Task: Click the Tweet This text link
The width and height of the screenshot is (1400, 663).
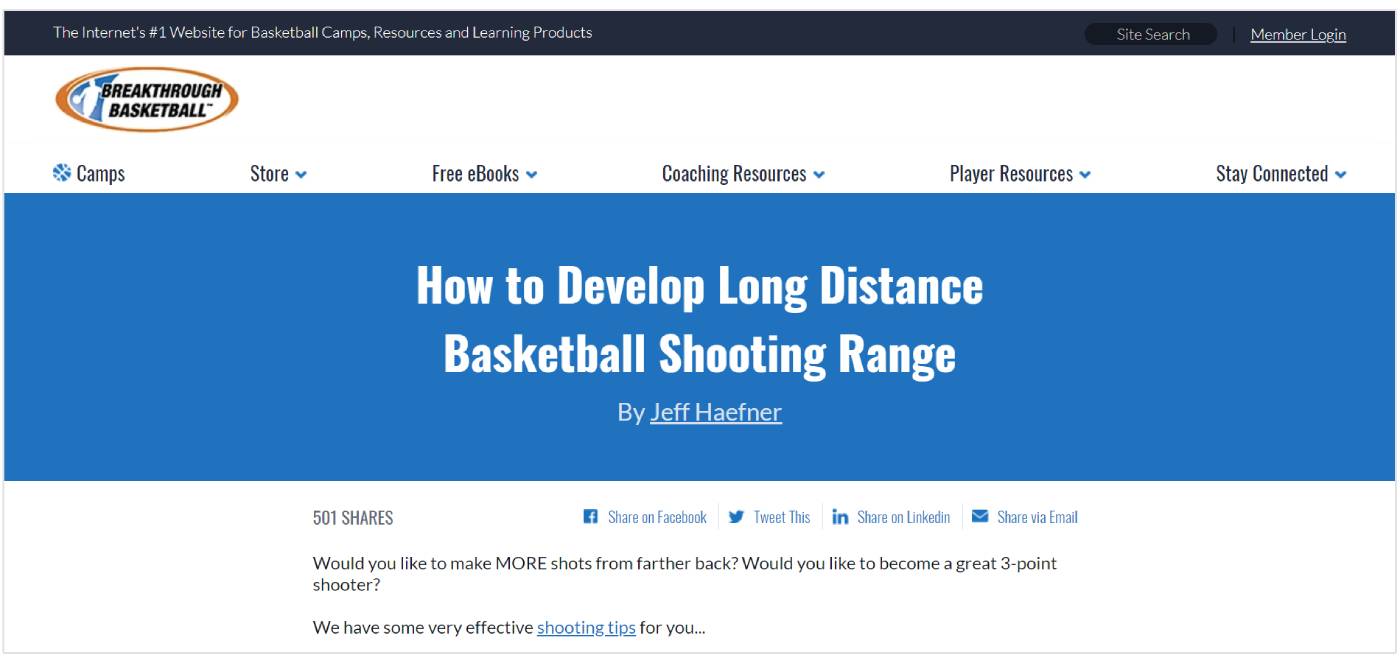Action: tap(782, 517)
